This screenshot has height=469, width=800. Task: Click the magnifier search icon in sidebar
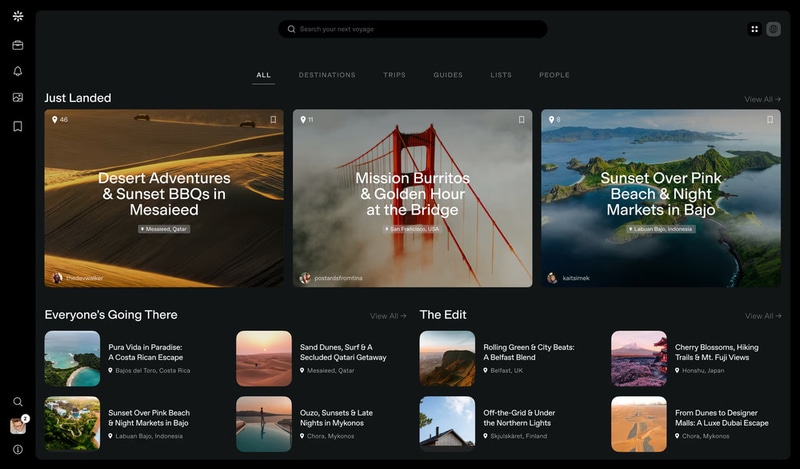[17, 402]
